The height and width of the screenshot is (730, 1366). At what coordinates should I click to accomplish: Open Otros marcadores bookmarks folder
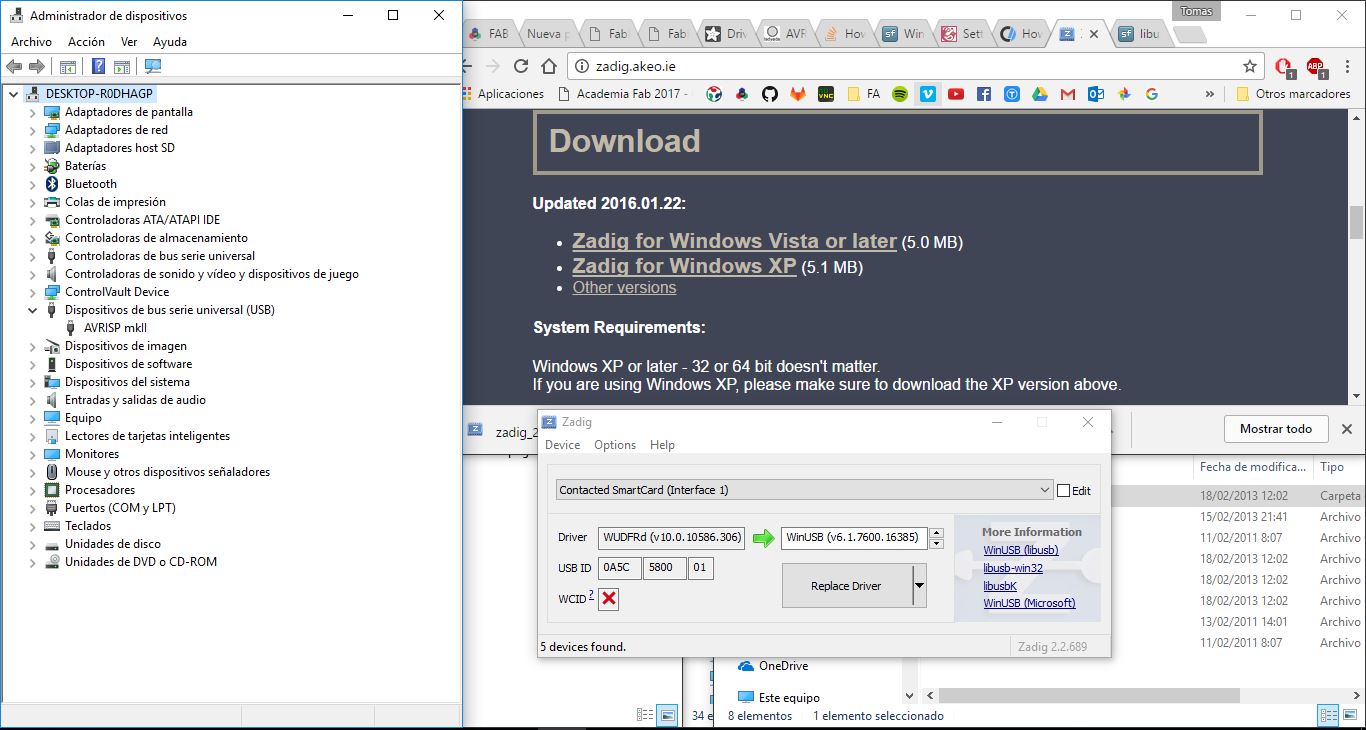pos(1294,94)
